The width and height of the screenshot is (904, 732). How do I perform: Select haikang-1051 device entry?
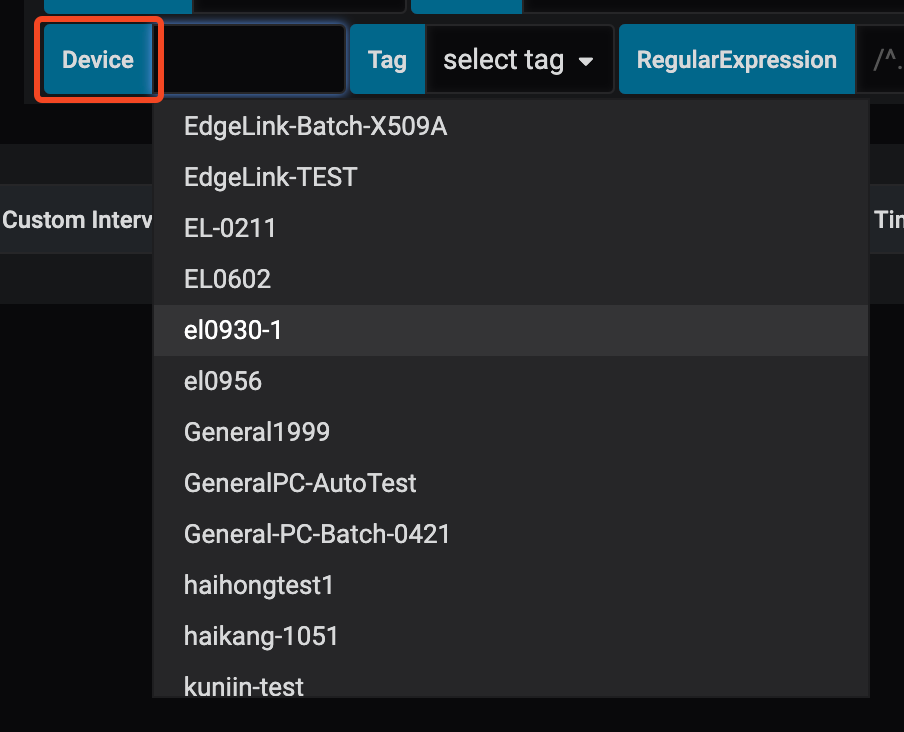click(260, 635)
